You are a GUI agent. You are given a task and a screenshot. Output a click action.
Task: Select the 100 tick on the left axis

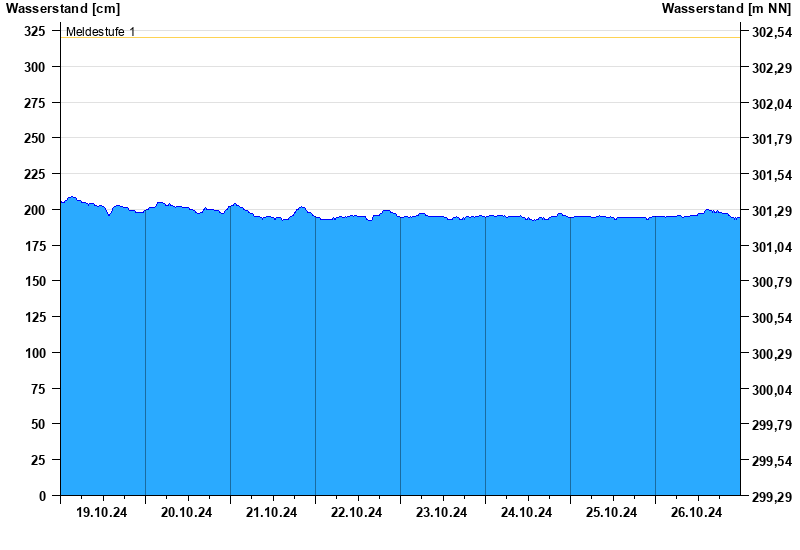pos(35,353)
